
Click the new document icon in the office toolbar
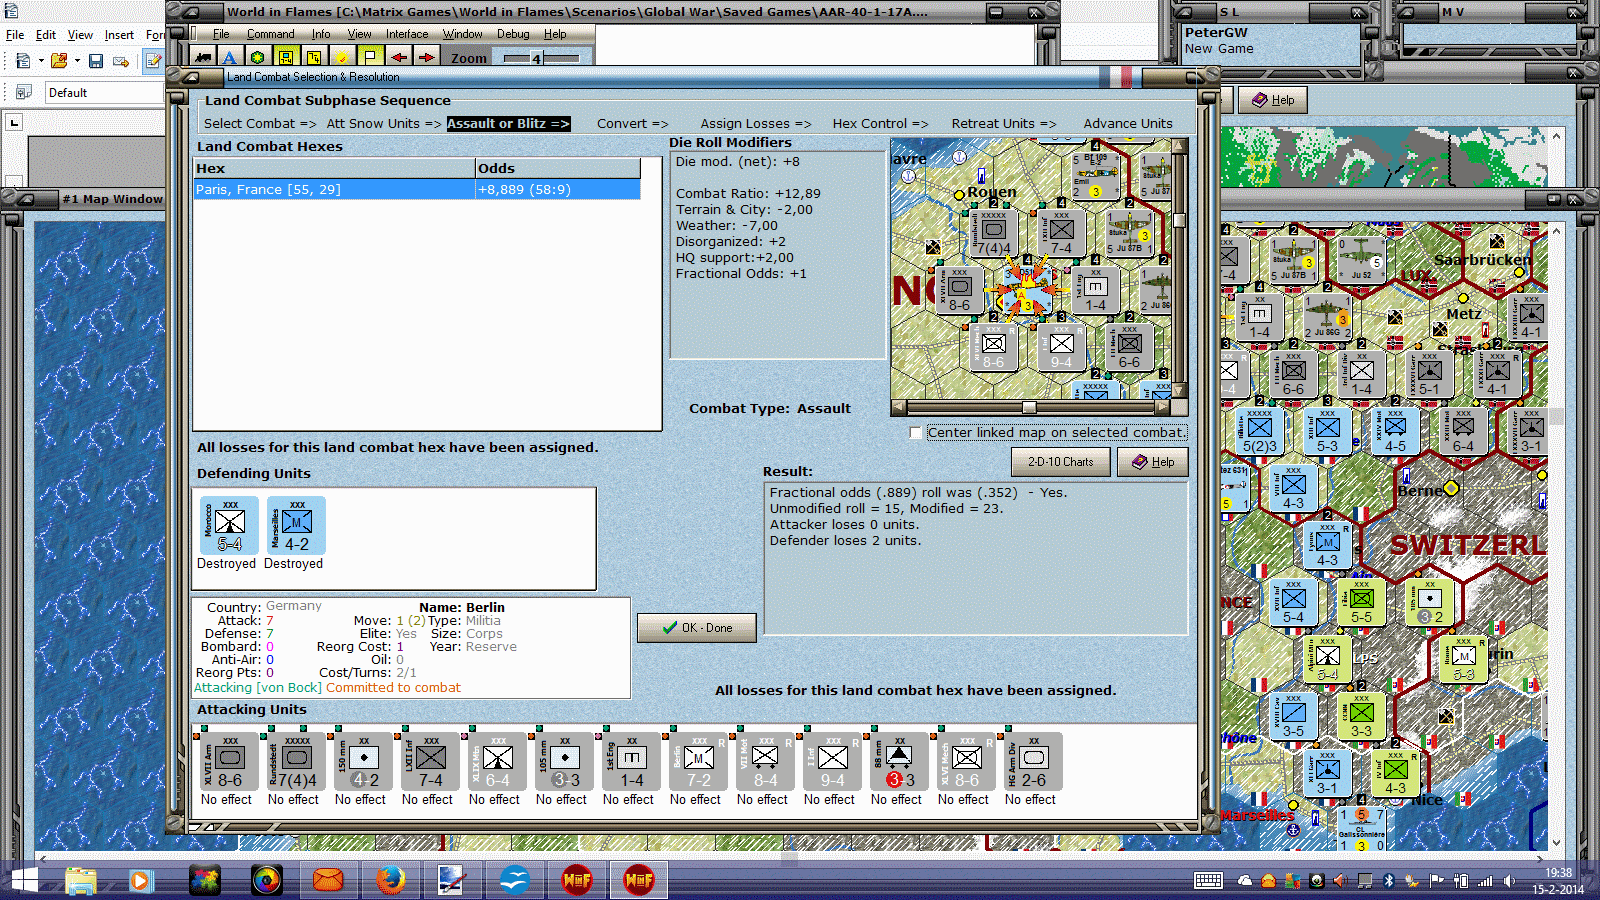point(23,61)
